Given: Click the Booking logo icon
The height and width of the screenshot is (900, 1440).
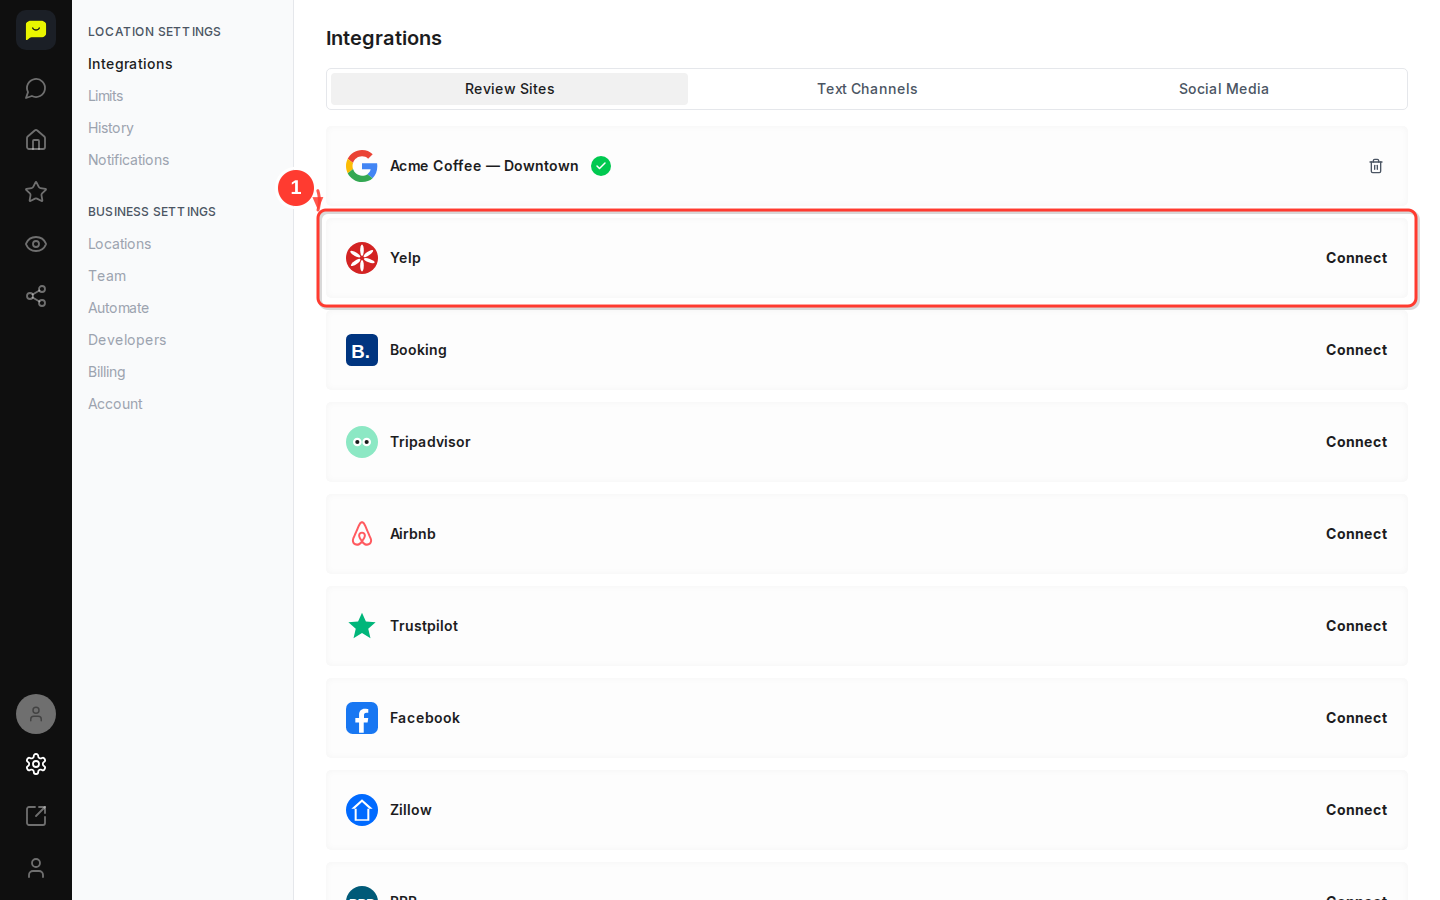Looking at the screenshot, I should 362,350.
